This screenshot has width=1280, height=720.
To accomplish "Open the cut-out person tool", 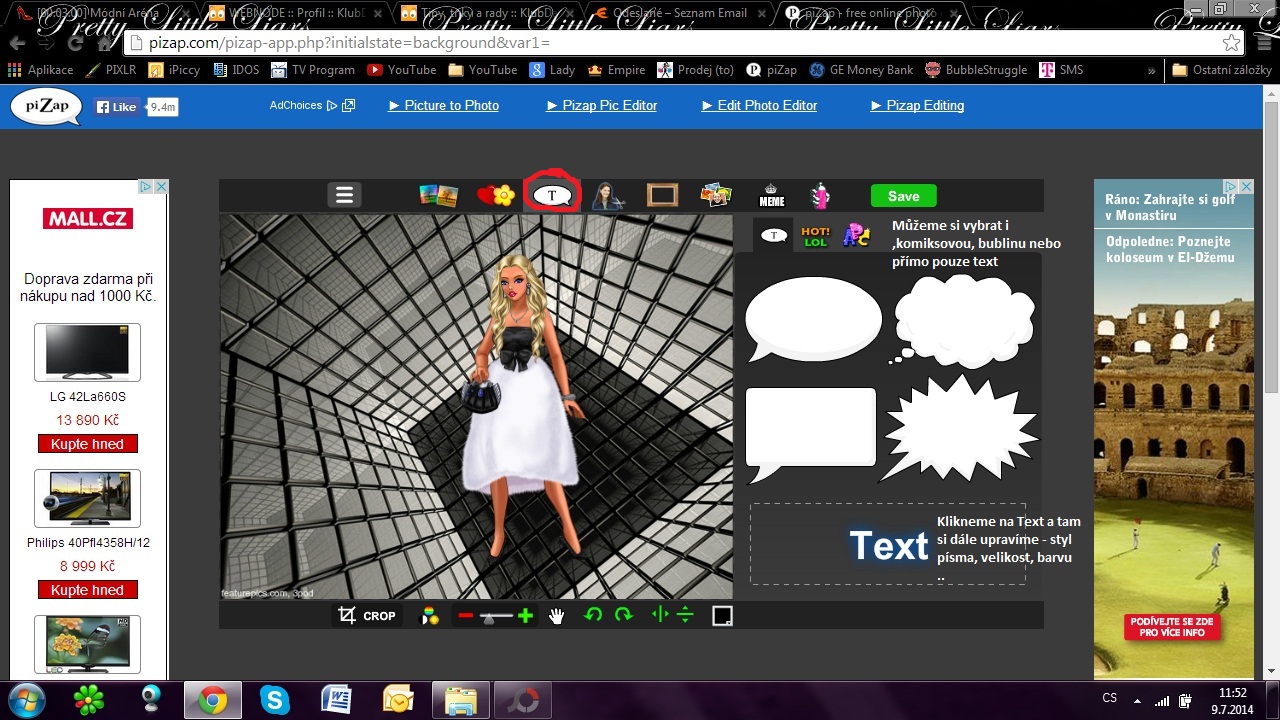I will 607,195.
